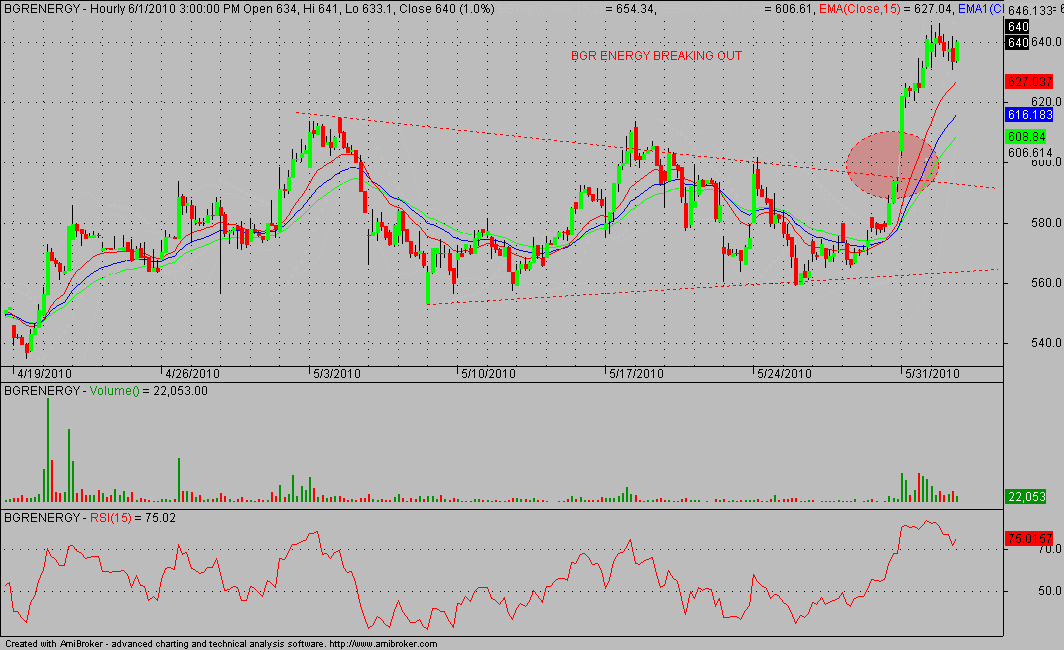Viewport: 1064px width, 650px height.
Task: Open the http://www.amibroker.com link in footer
Action: (x=383, y=644)
